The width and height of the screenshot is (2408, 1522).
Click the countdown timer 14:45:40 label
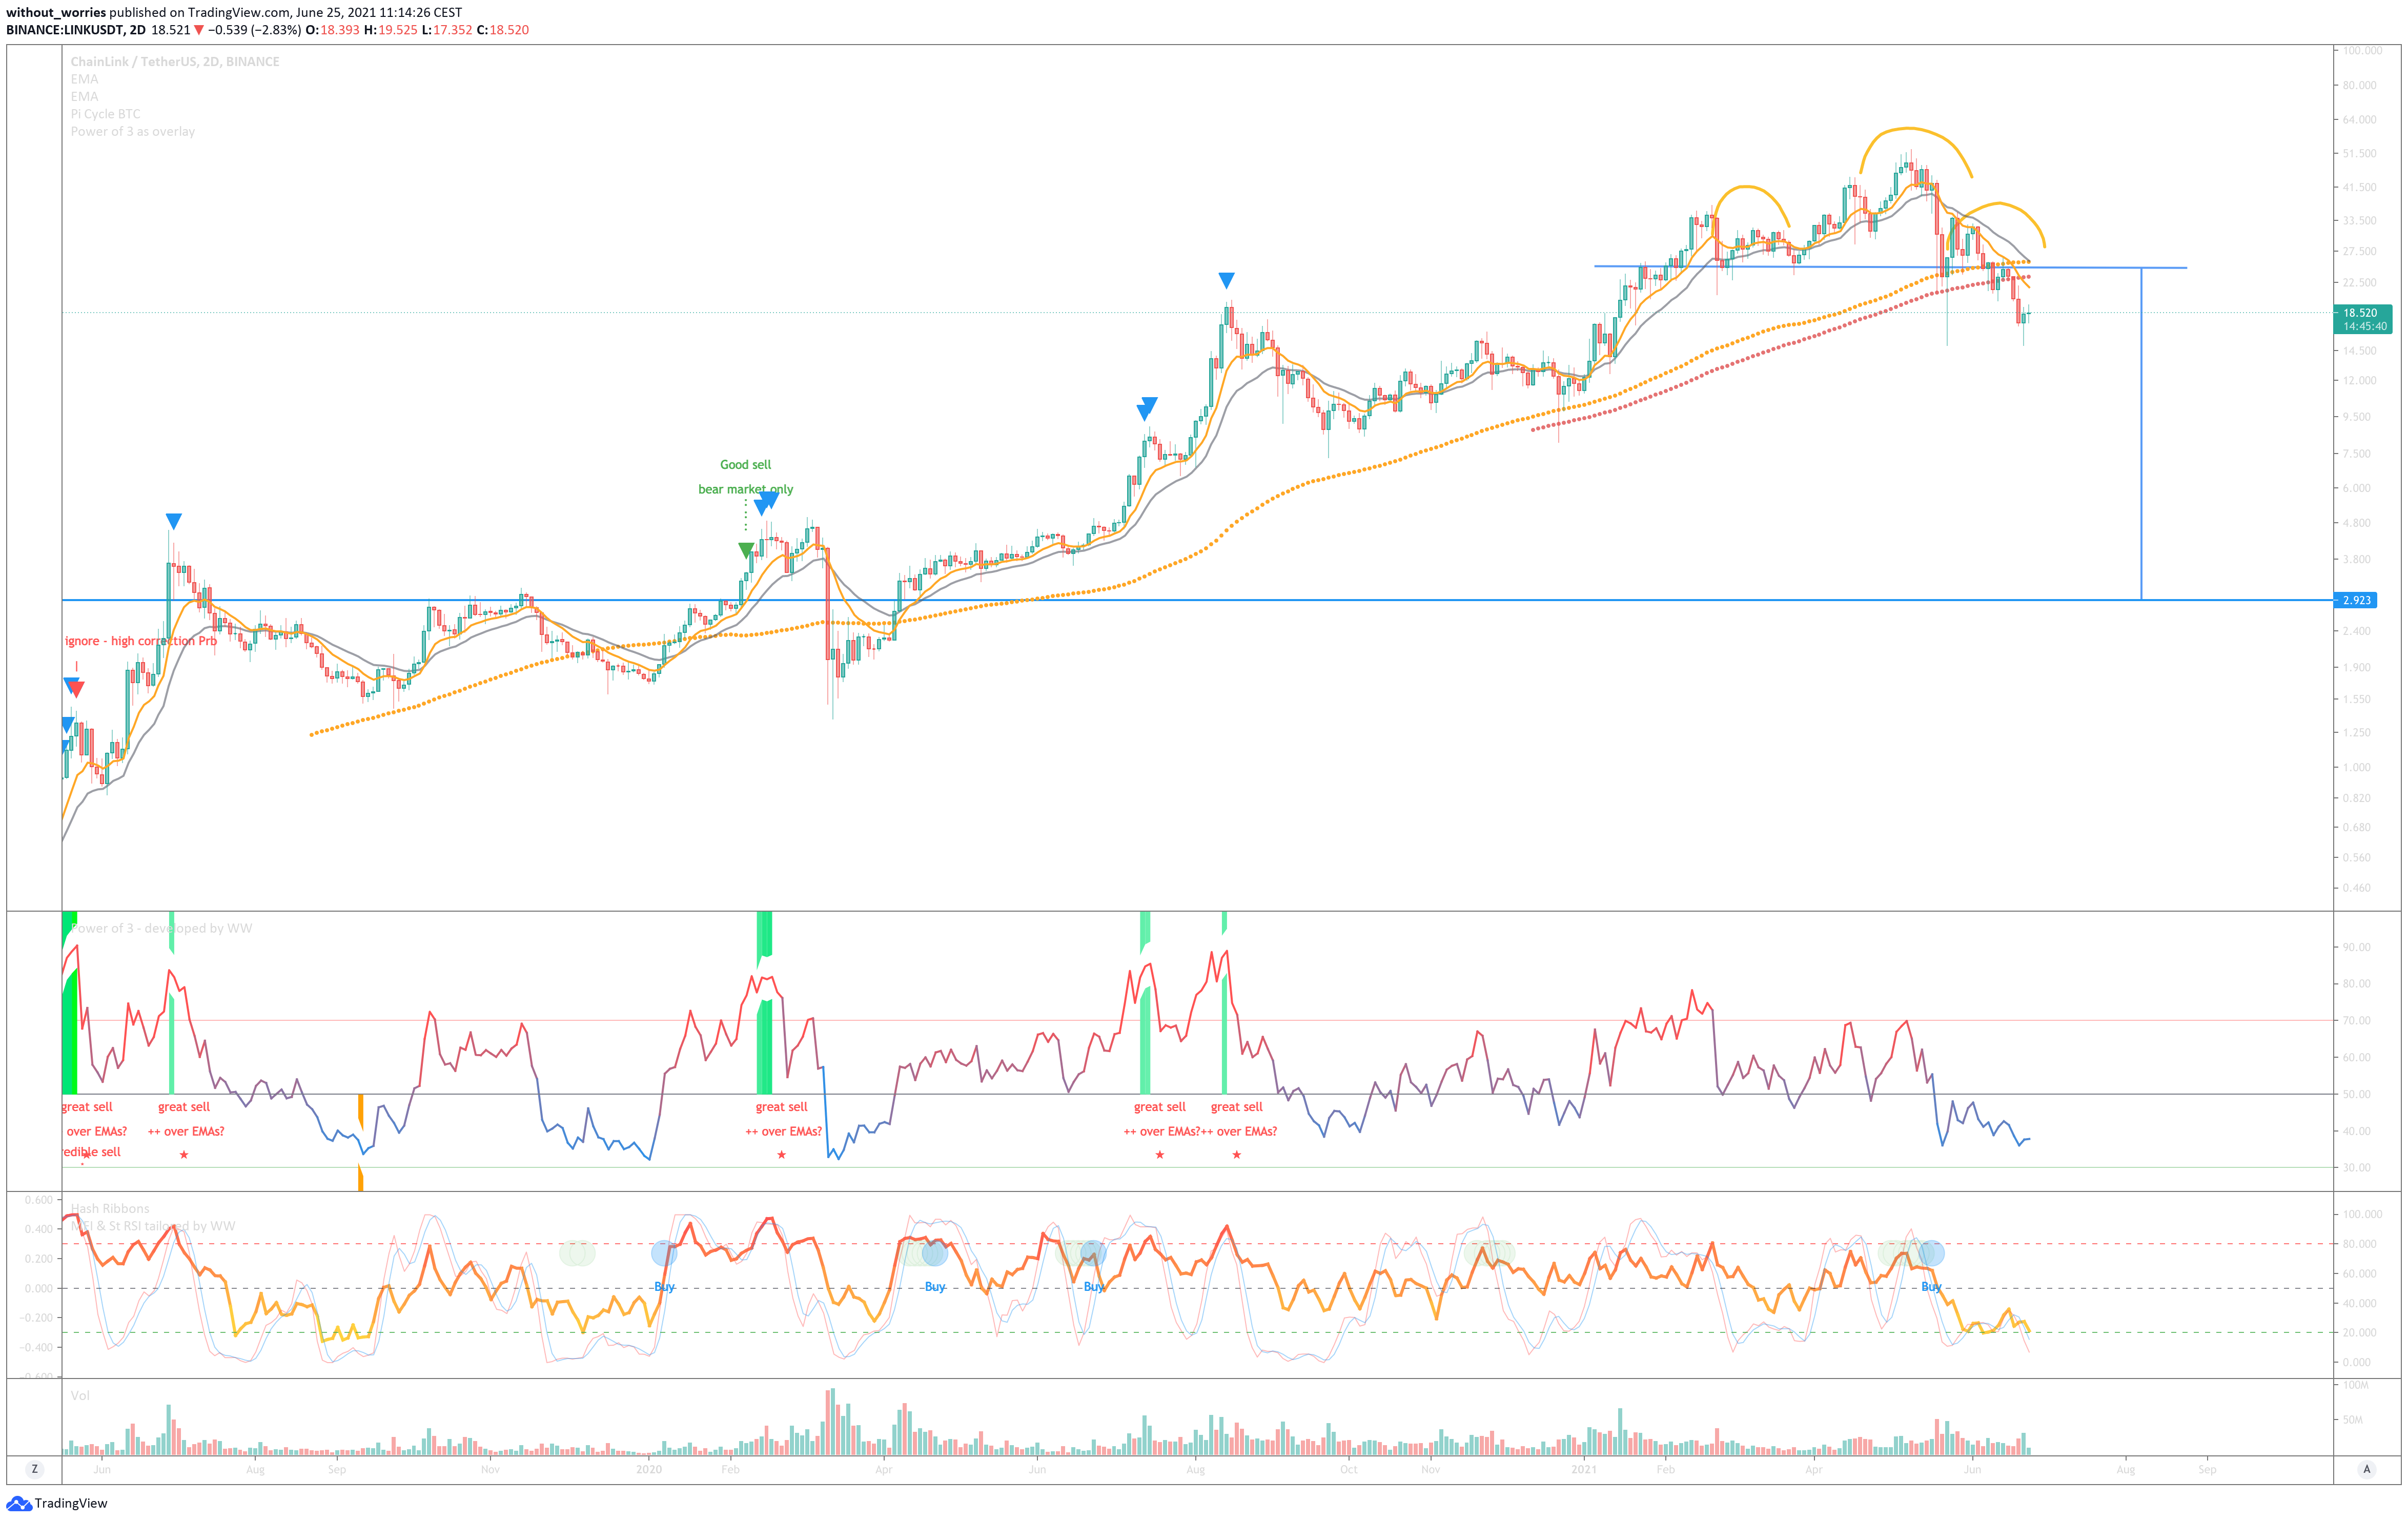pos(2365,327)
